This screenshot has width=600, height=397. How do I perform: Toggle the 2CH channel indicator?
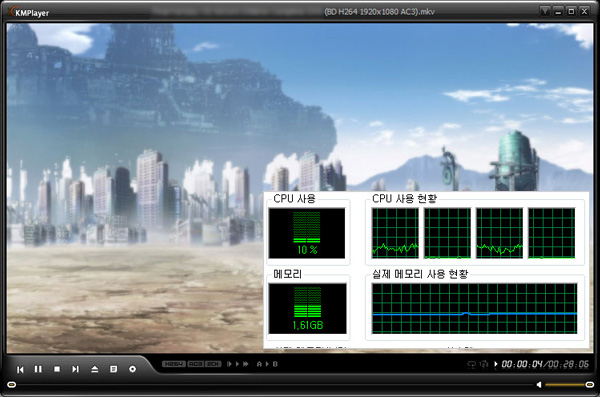(x=213, y=364)
